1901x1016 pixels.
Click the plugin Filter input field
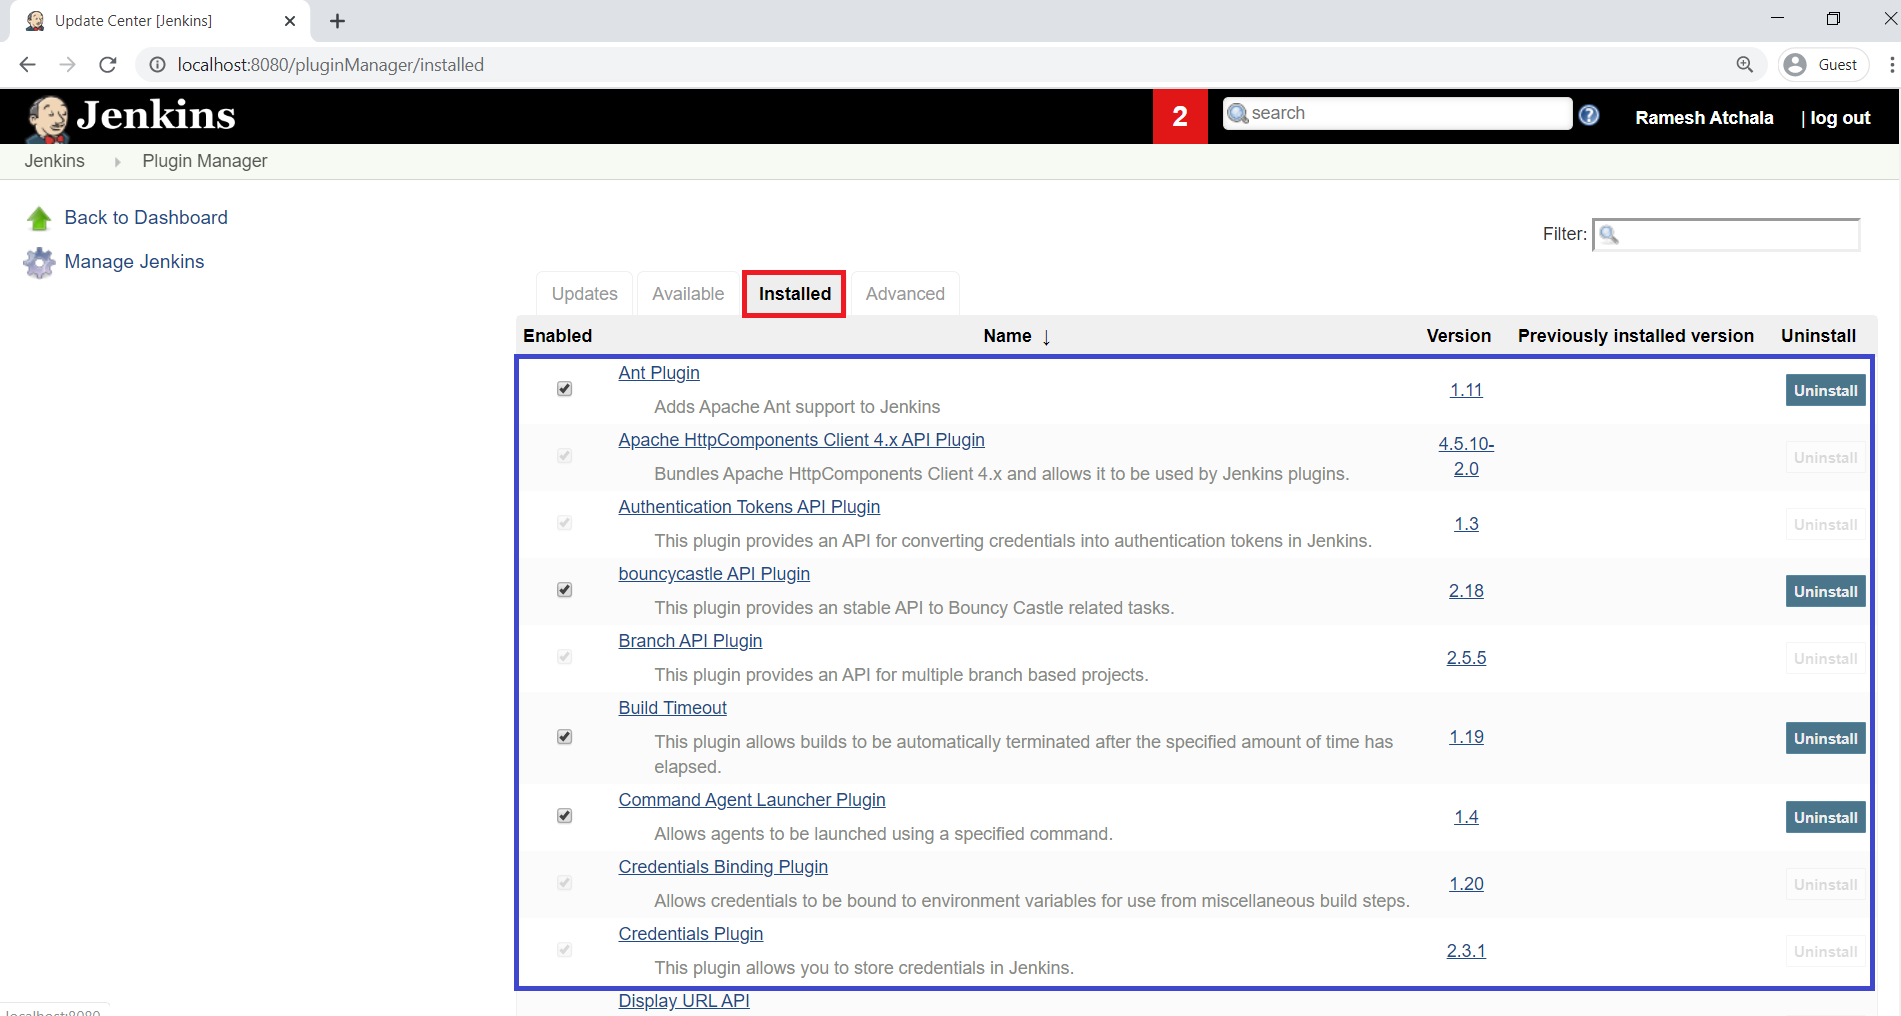pyautogui.click(x=1726, y=234)
